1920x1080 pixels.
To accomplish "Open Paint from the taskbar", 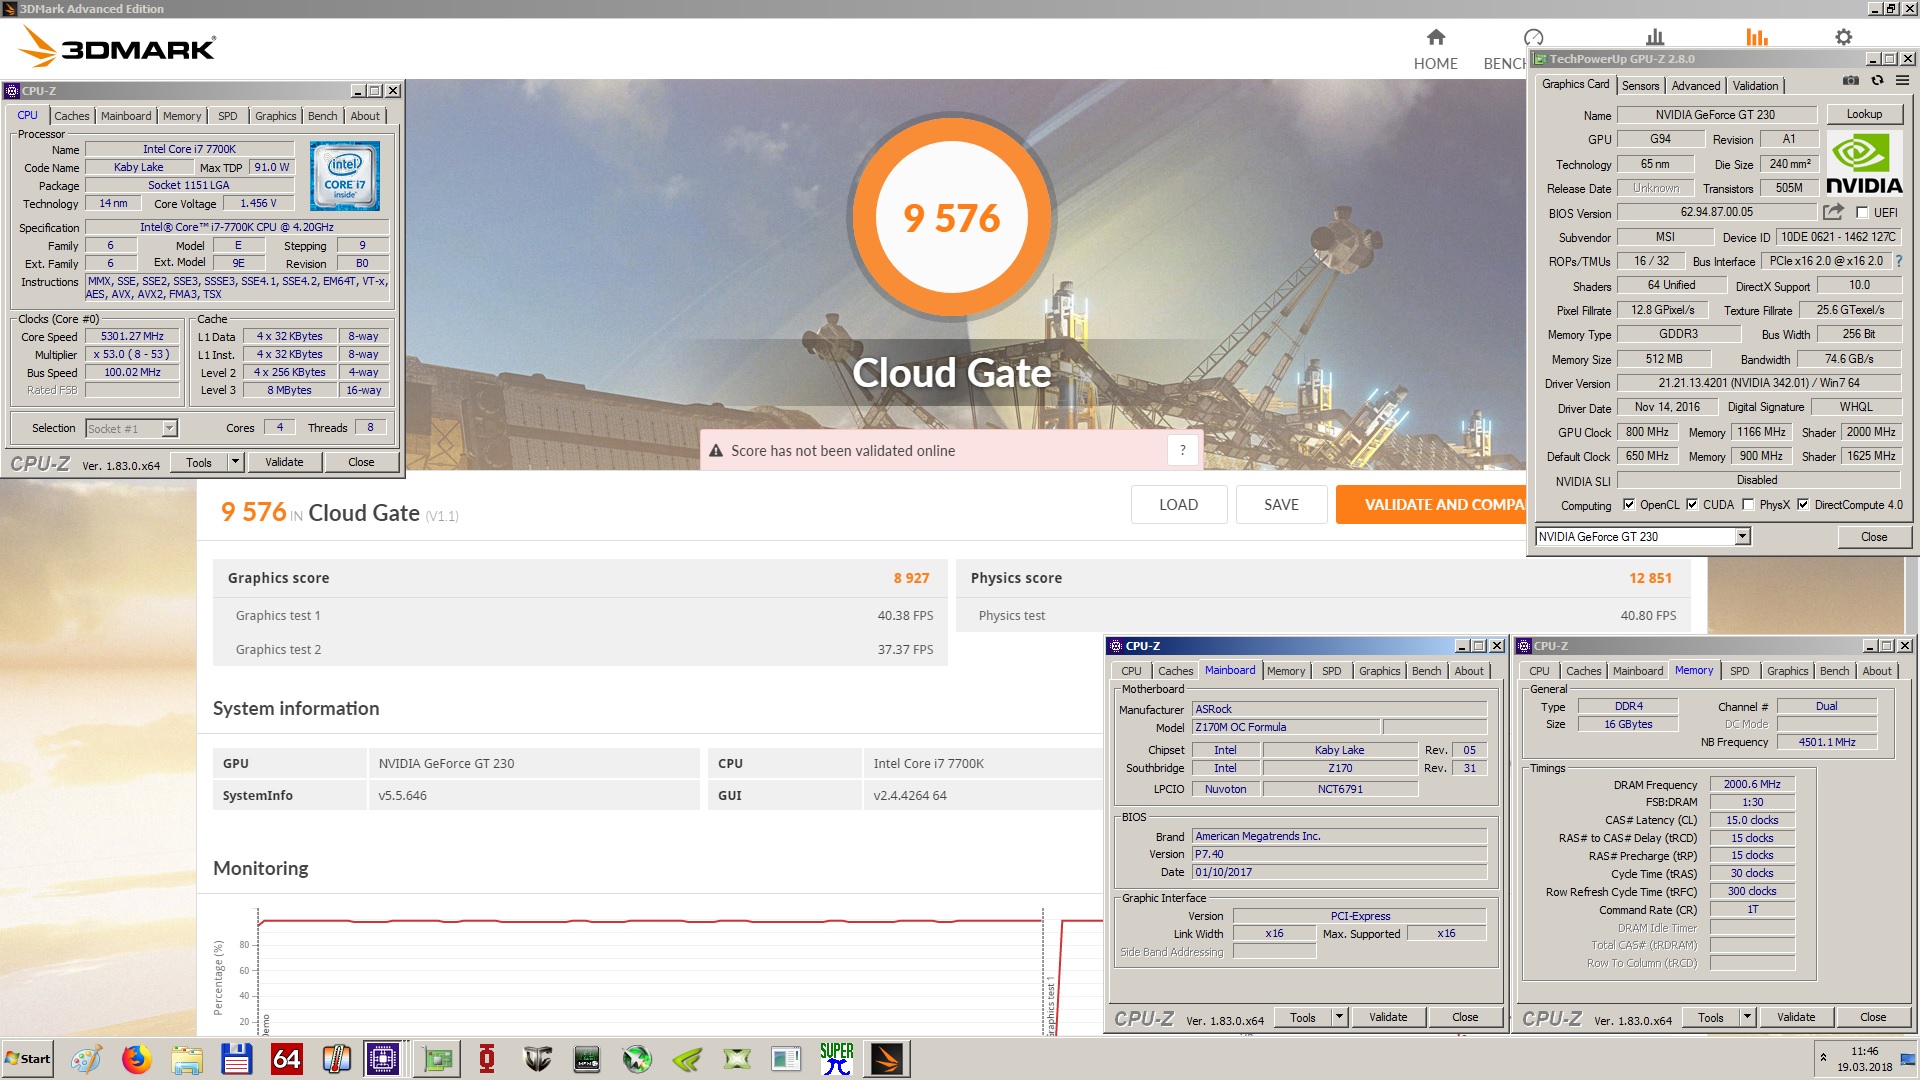I will 86,1059.
